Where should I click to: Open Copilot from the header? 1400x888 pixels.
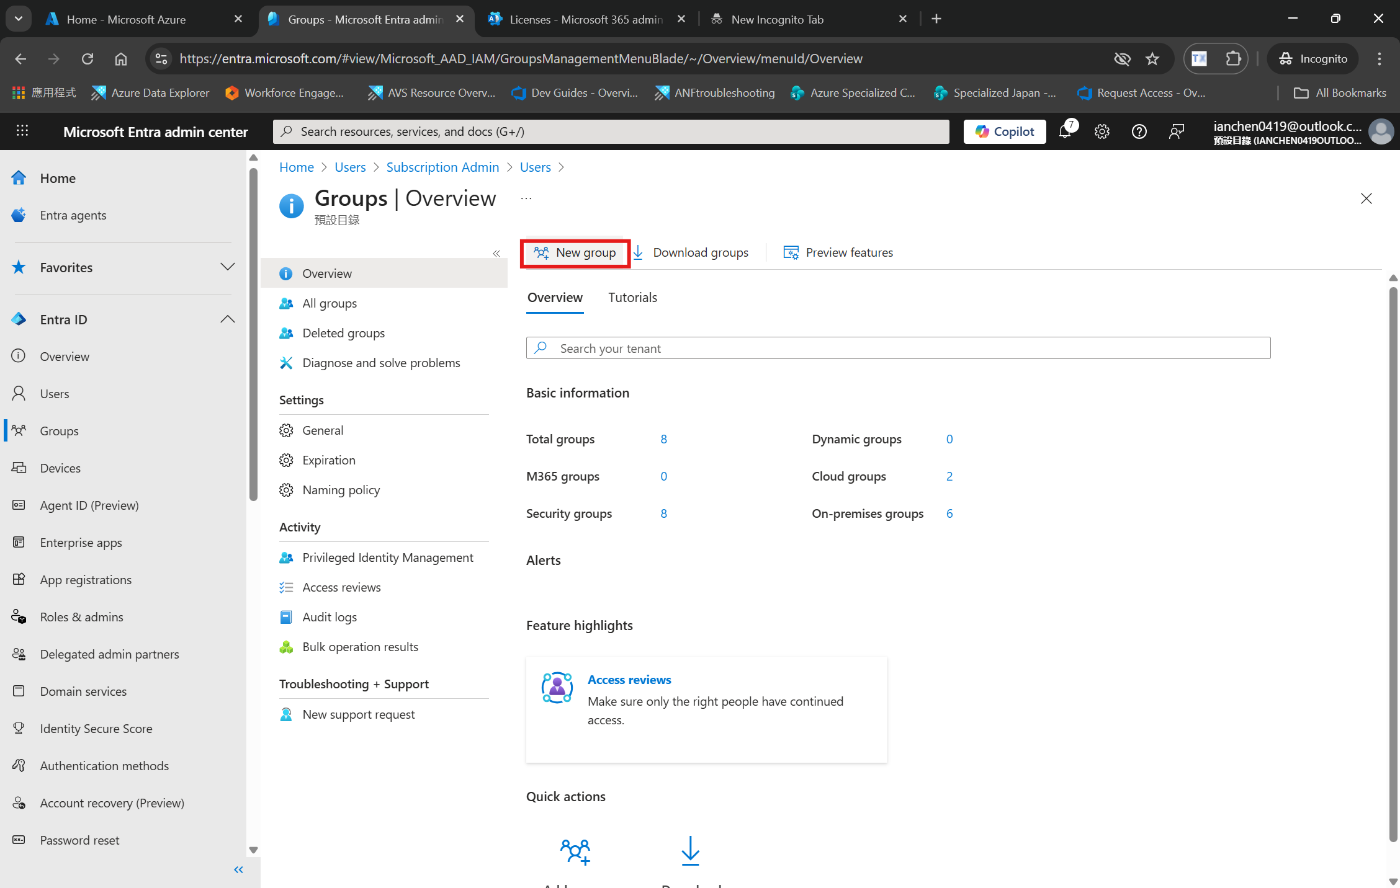(1005, 131)
